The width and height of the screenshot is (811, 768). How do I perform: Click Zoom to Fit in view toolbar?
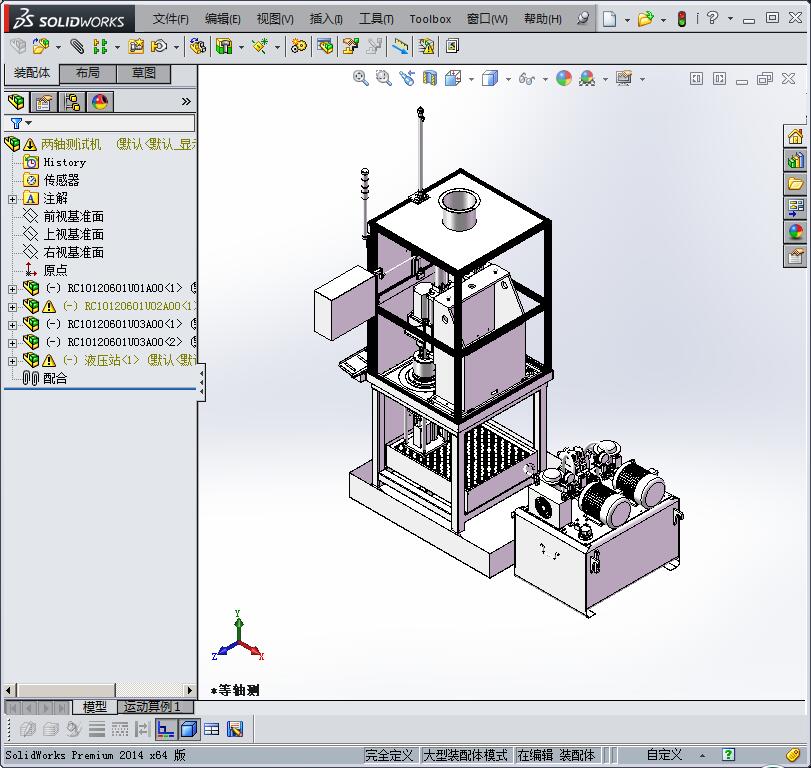click(x=361, y=79)
